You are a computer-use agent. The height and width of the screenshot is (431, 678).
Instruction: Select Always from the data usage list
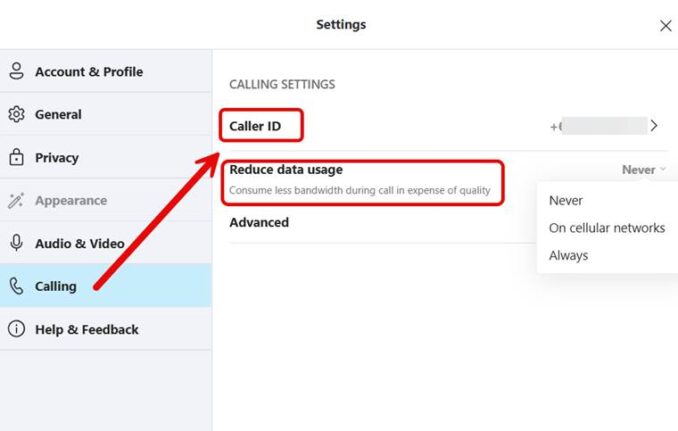tap(569, 255)
